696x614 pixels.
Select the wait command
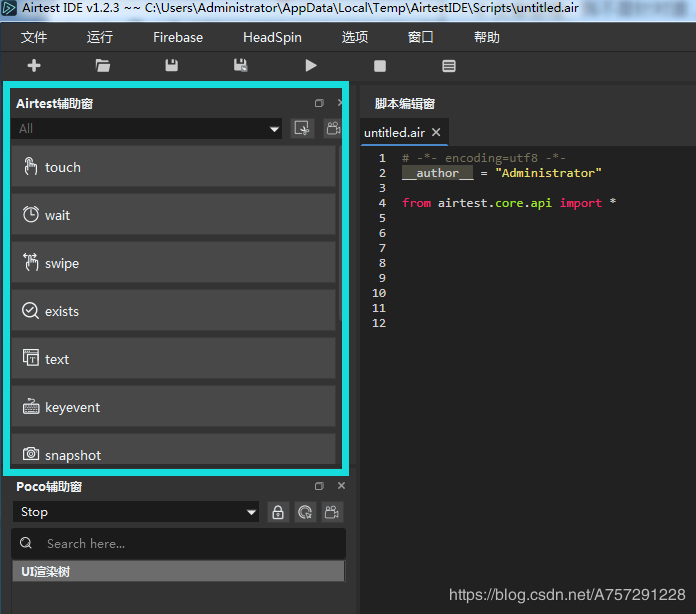[173, 215]
